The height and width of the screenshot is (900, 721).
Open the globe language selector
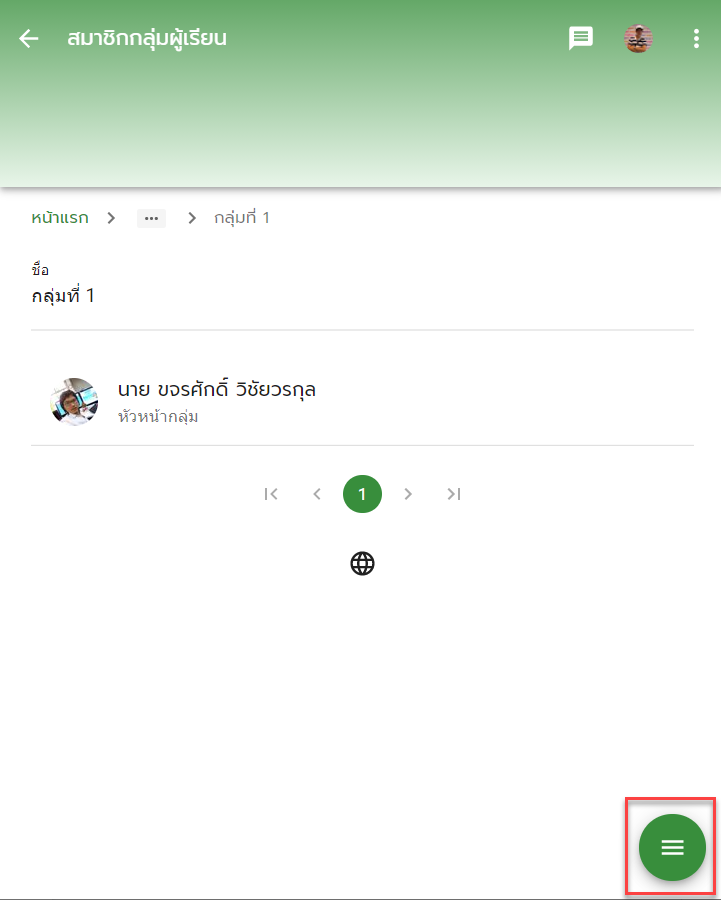pyautogui.click(x=362, y=564)
